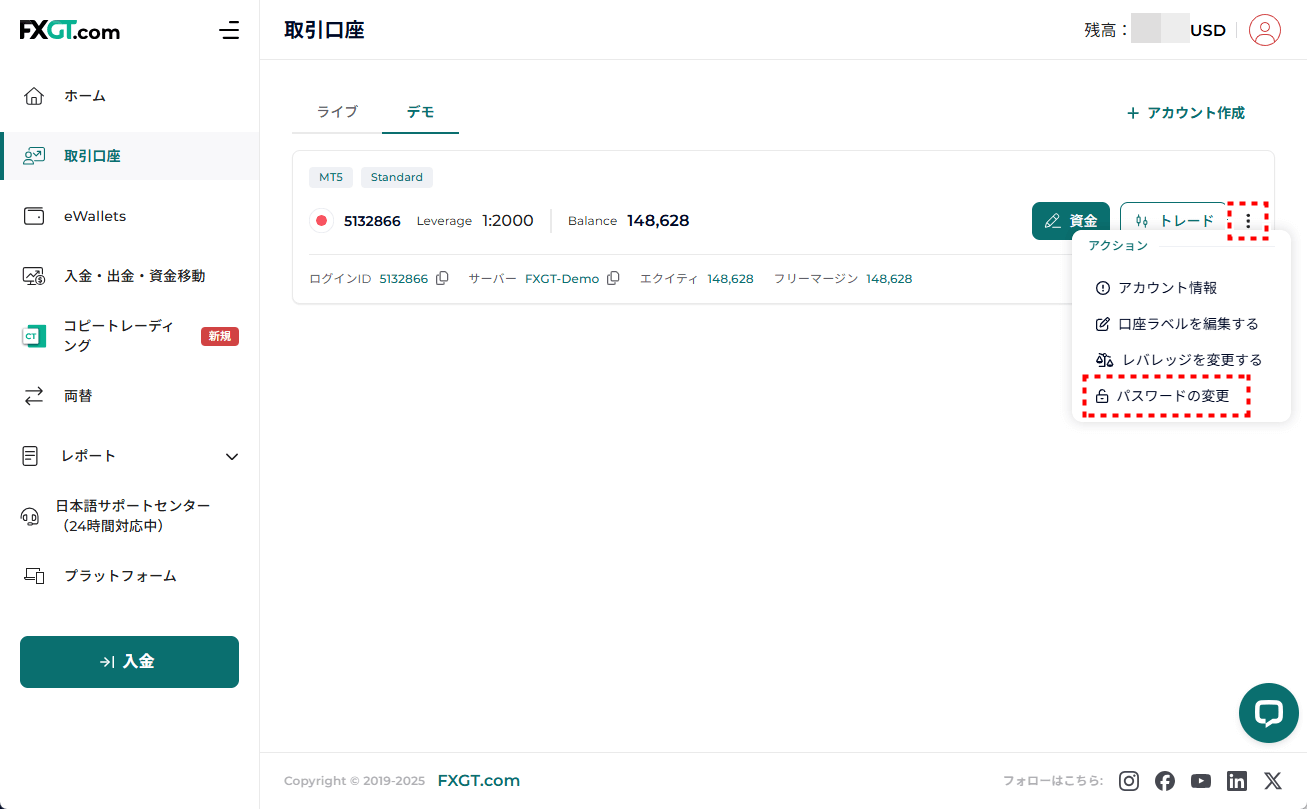Close the three-dot account actions menu

tap(1247, 221)
